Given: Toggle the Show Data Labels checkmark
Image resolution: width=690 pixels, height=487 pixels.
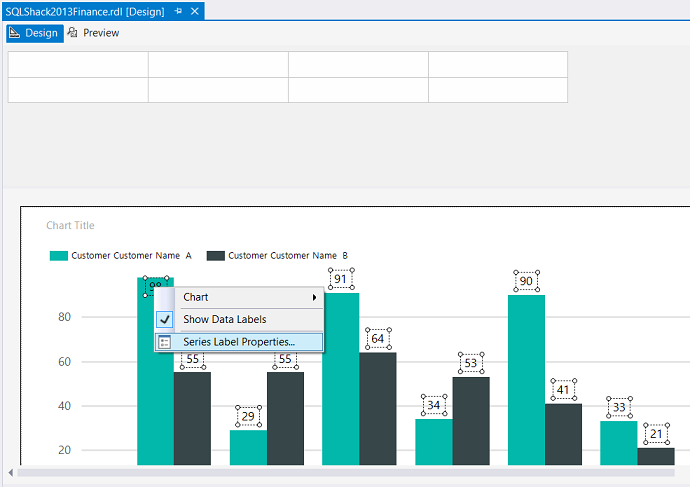Looking at the screenshot, I should [x=165, y=320].
